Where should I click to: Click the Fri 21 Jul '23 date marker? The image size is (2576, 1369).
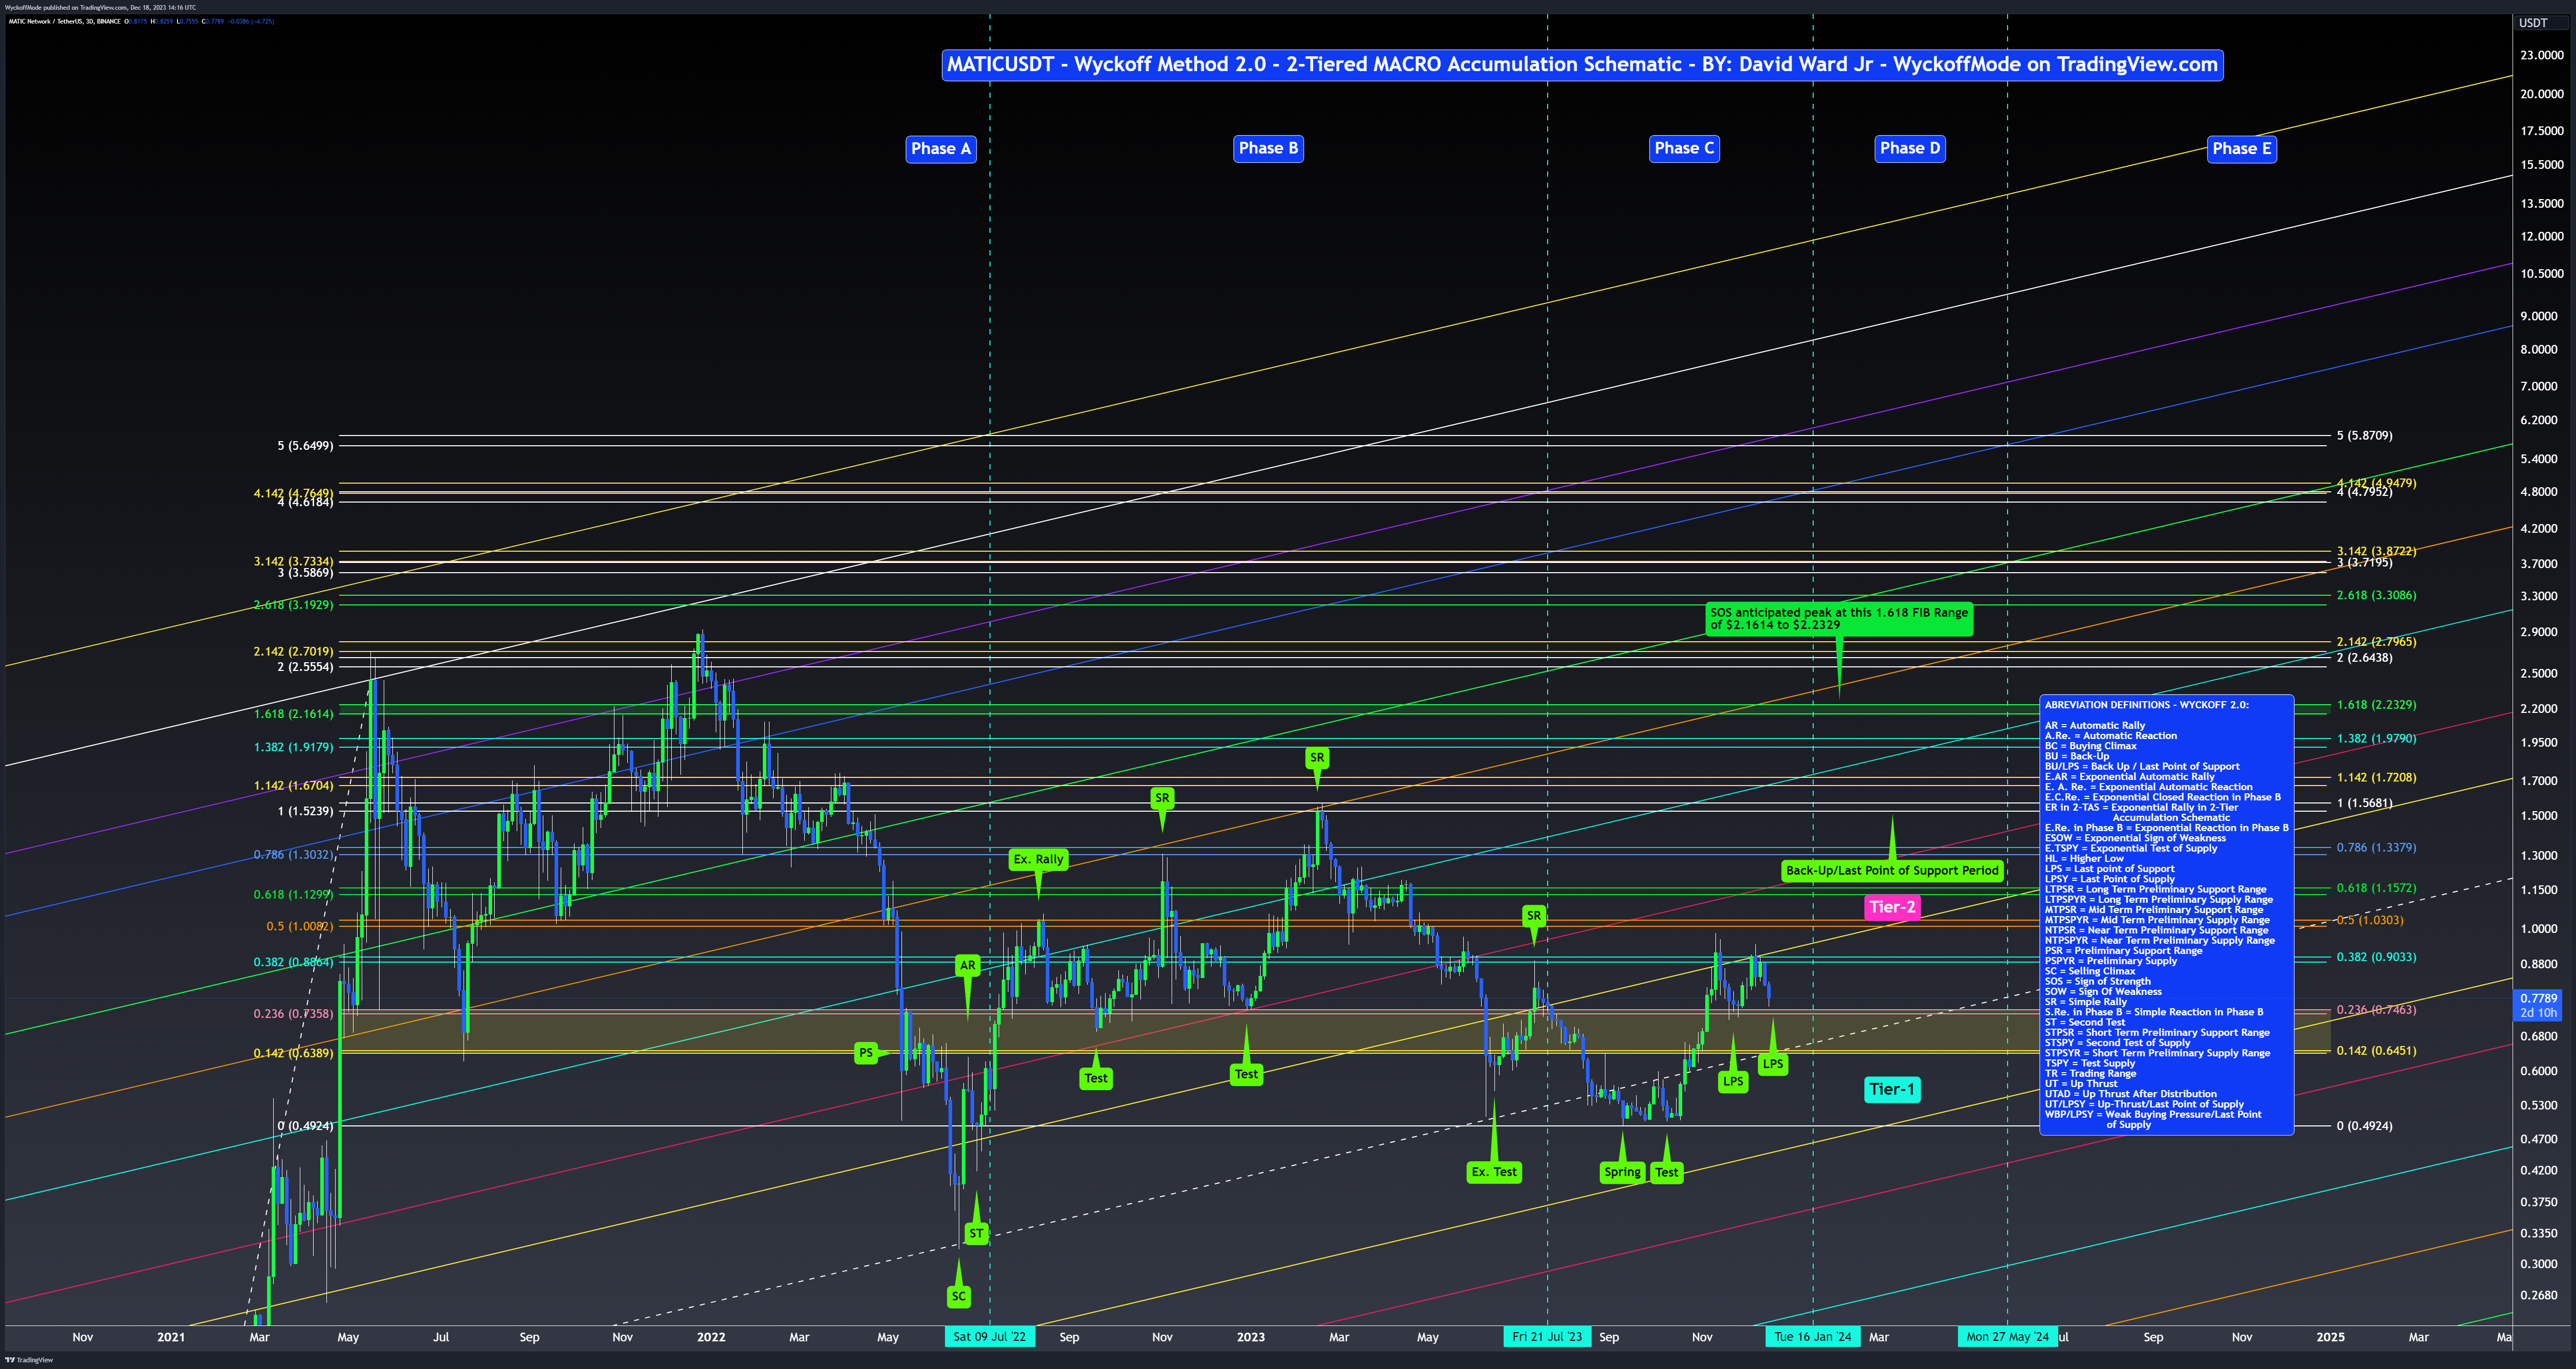click(x=1547, y=1337)
